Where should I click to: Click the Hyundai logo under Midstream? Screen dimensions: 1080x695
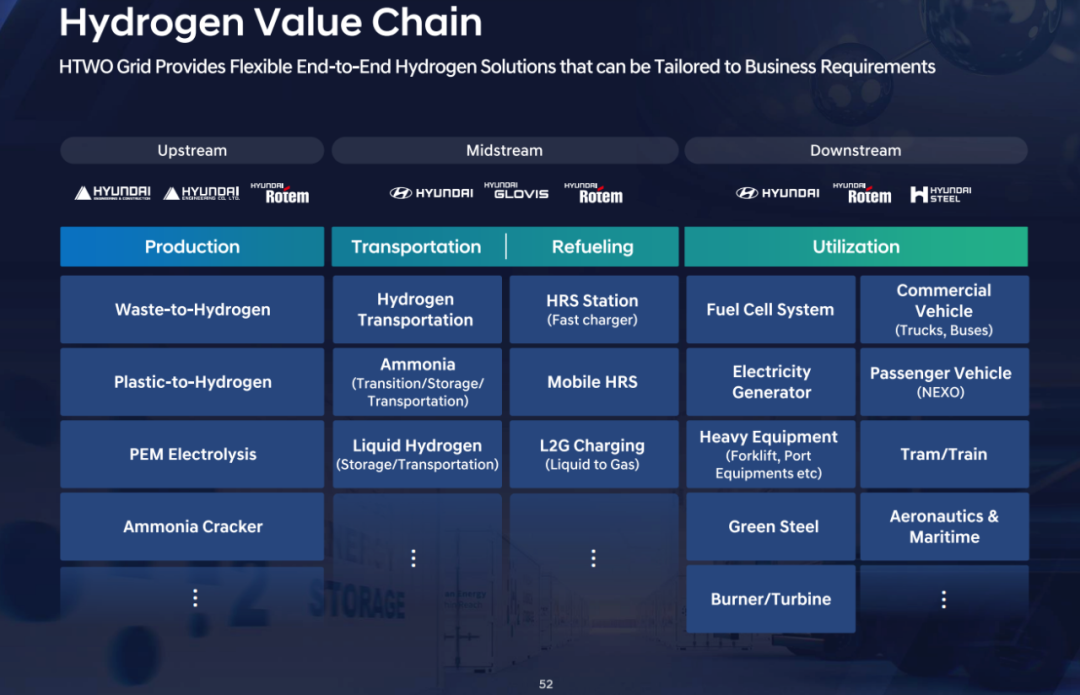pos(431,193)
